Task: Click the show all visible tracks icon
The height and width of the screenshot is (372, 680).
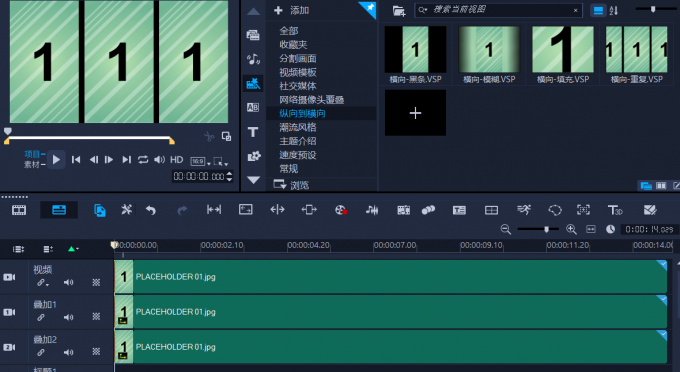Action: tap(18, 249)
